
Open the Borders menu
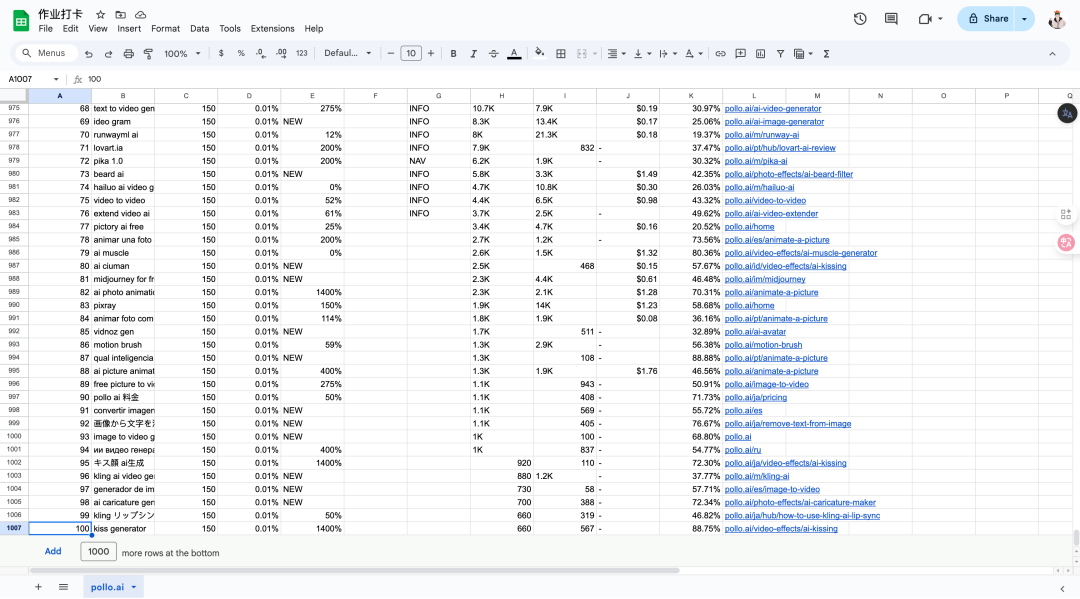[561, 54]
